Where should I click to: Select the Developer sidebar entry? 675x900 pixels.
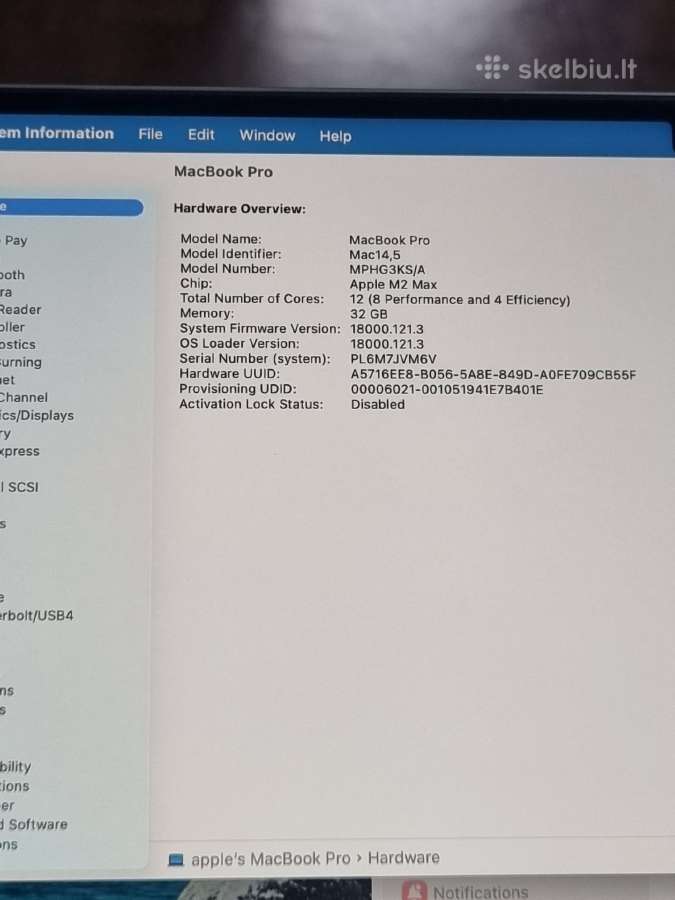(7, 805)
